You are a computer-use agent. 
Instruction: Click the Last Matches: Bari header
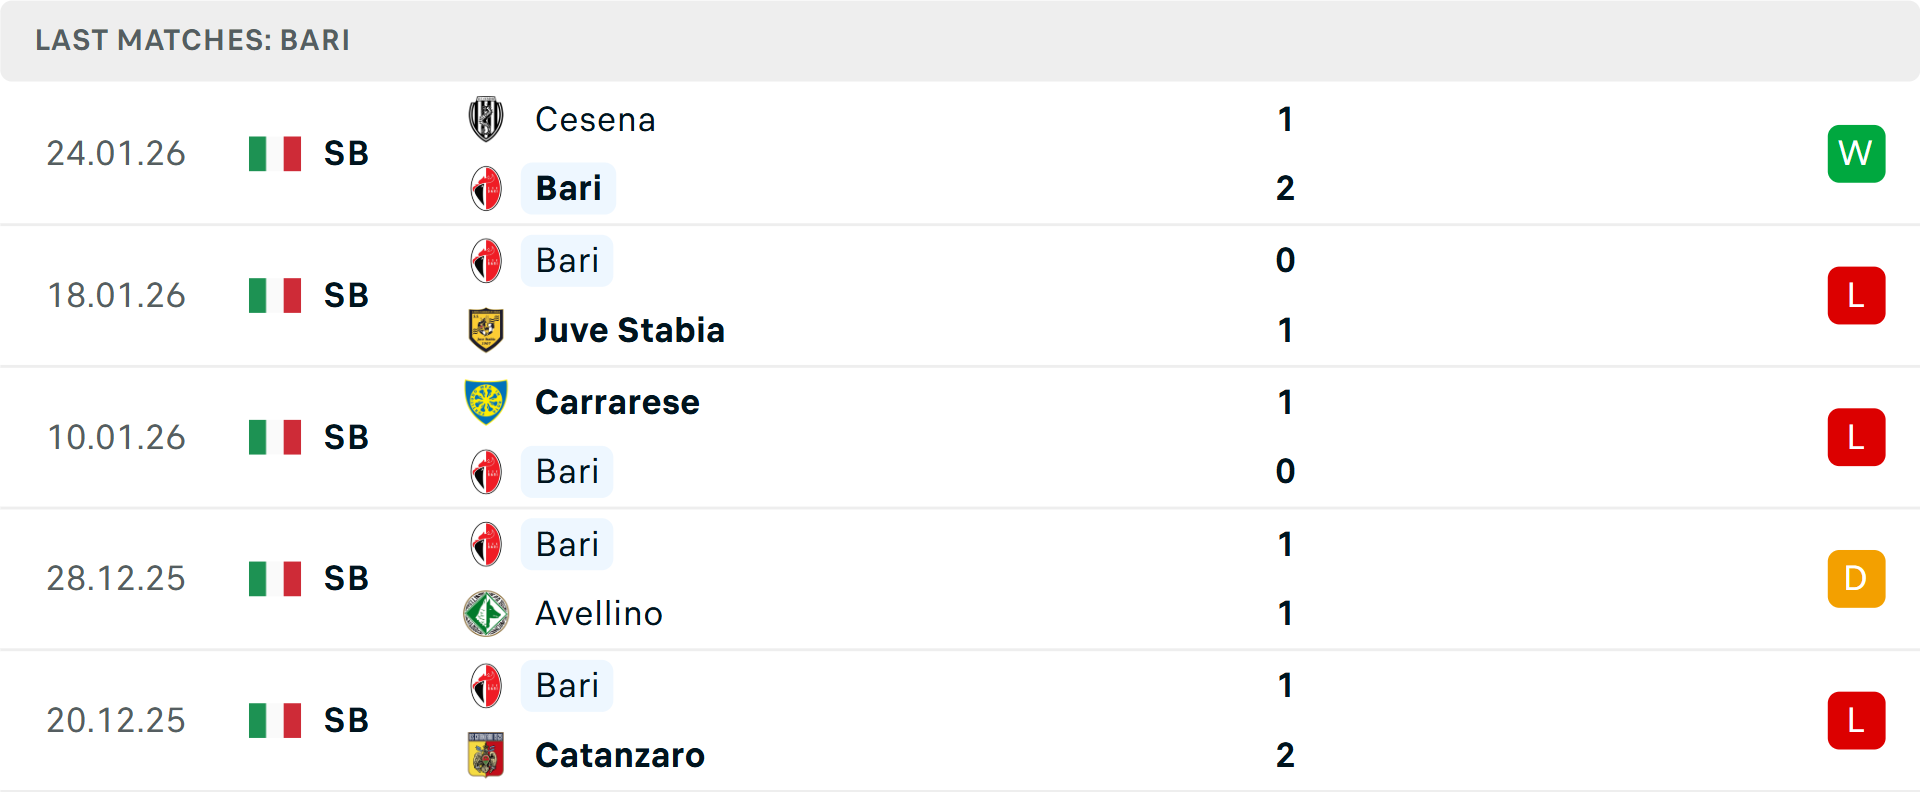(193, 40)
